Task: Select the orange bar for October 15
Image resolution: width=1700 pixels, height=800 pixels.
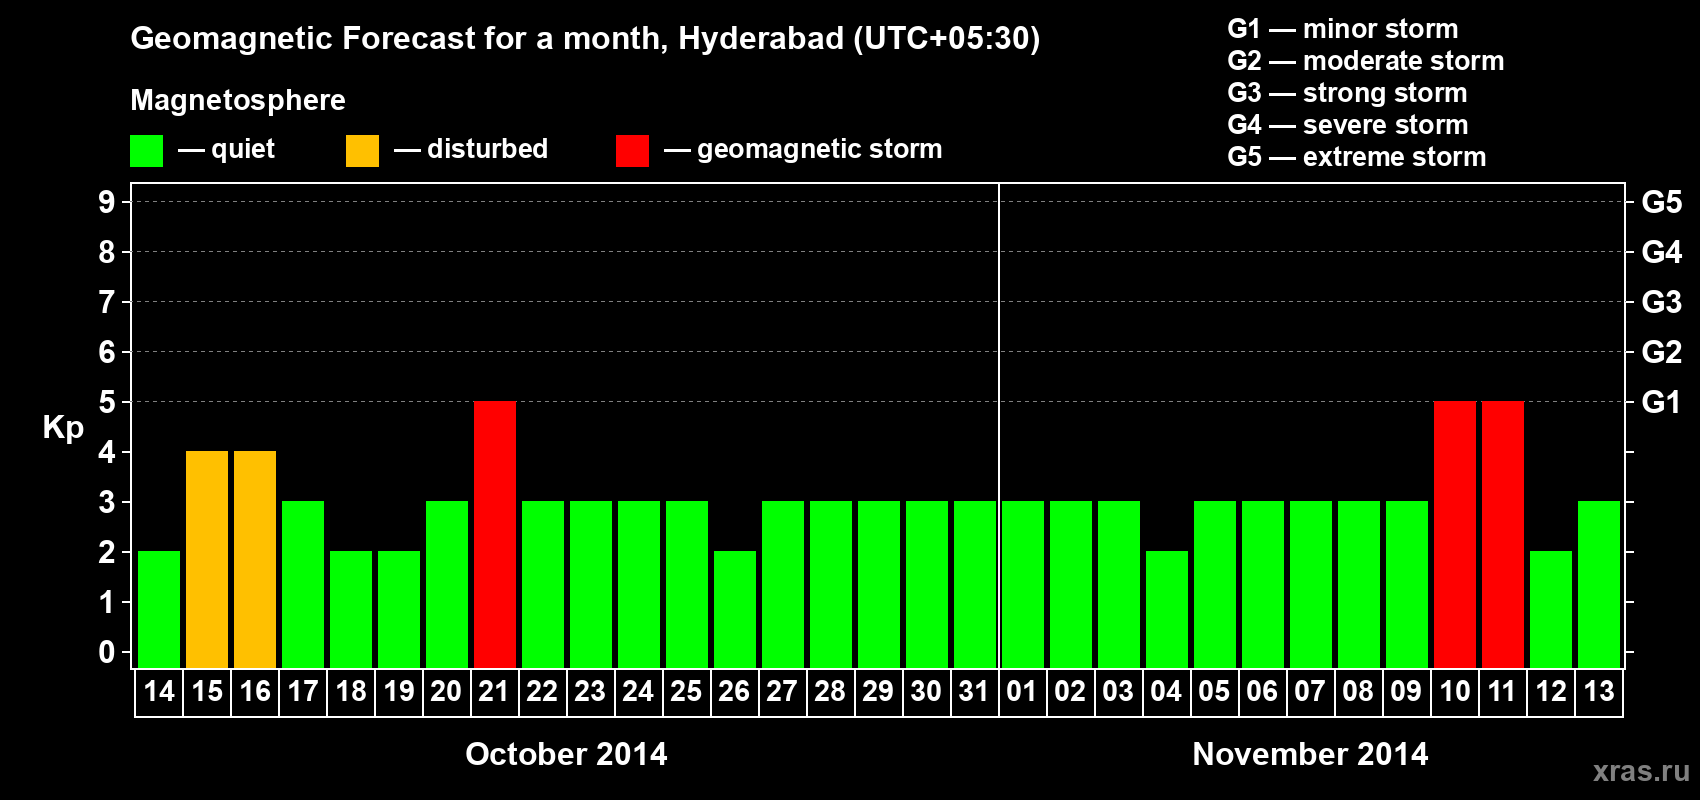Action: point(207,560)
